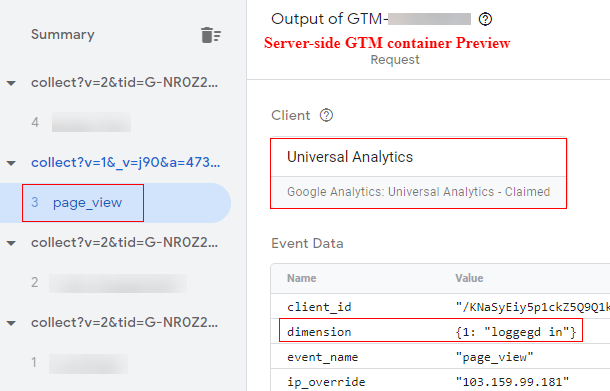Click the Event Data section heading

[x=307, y=244]
